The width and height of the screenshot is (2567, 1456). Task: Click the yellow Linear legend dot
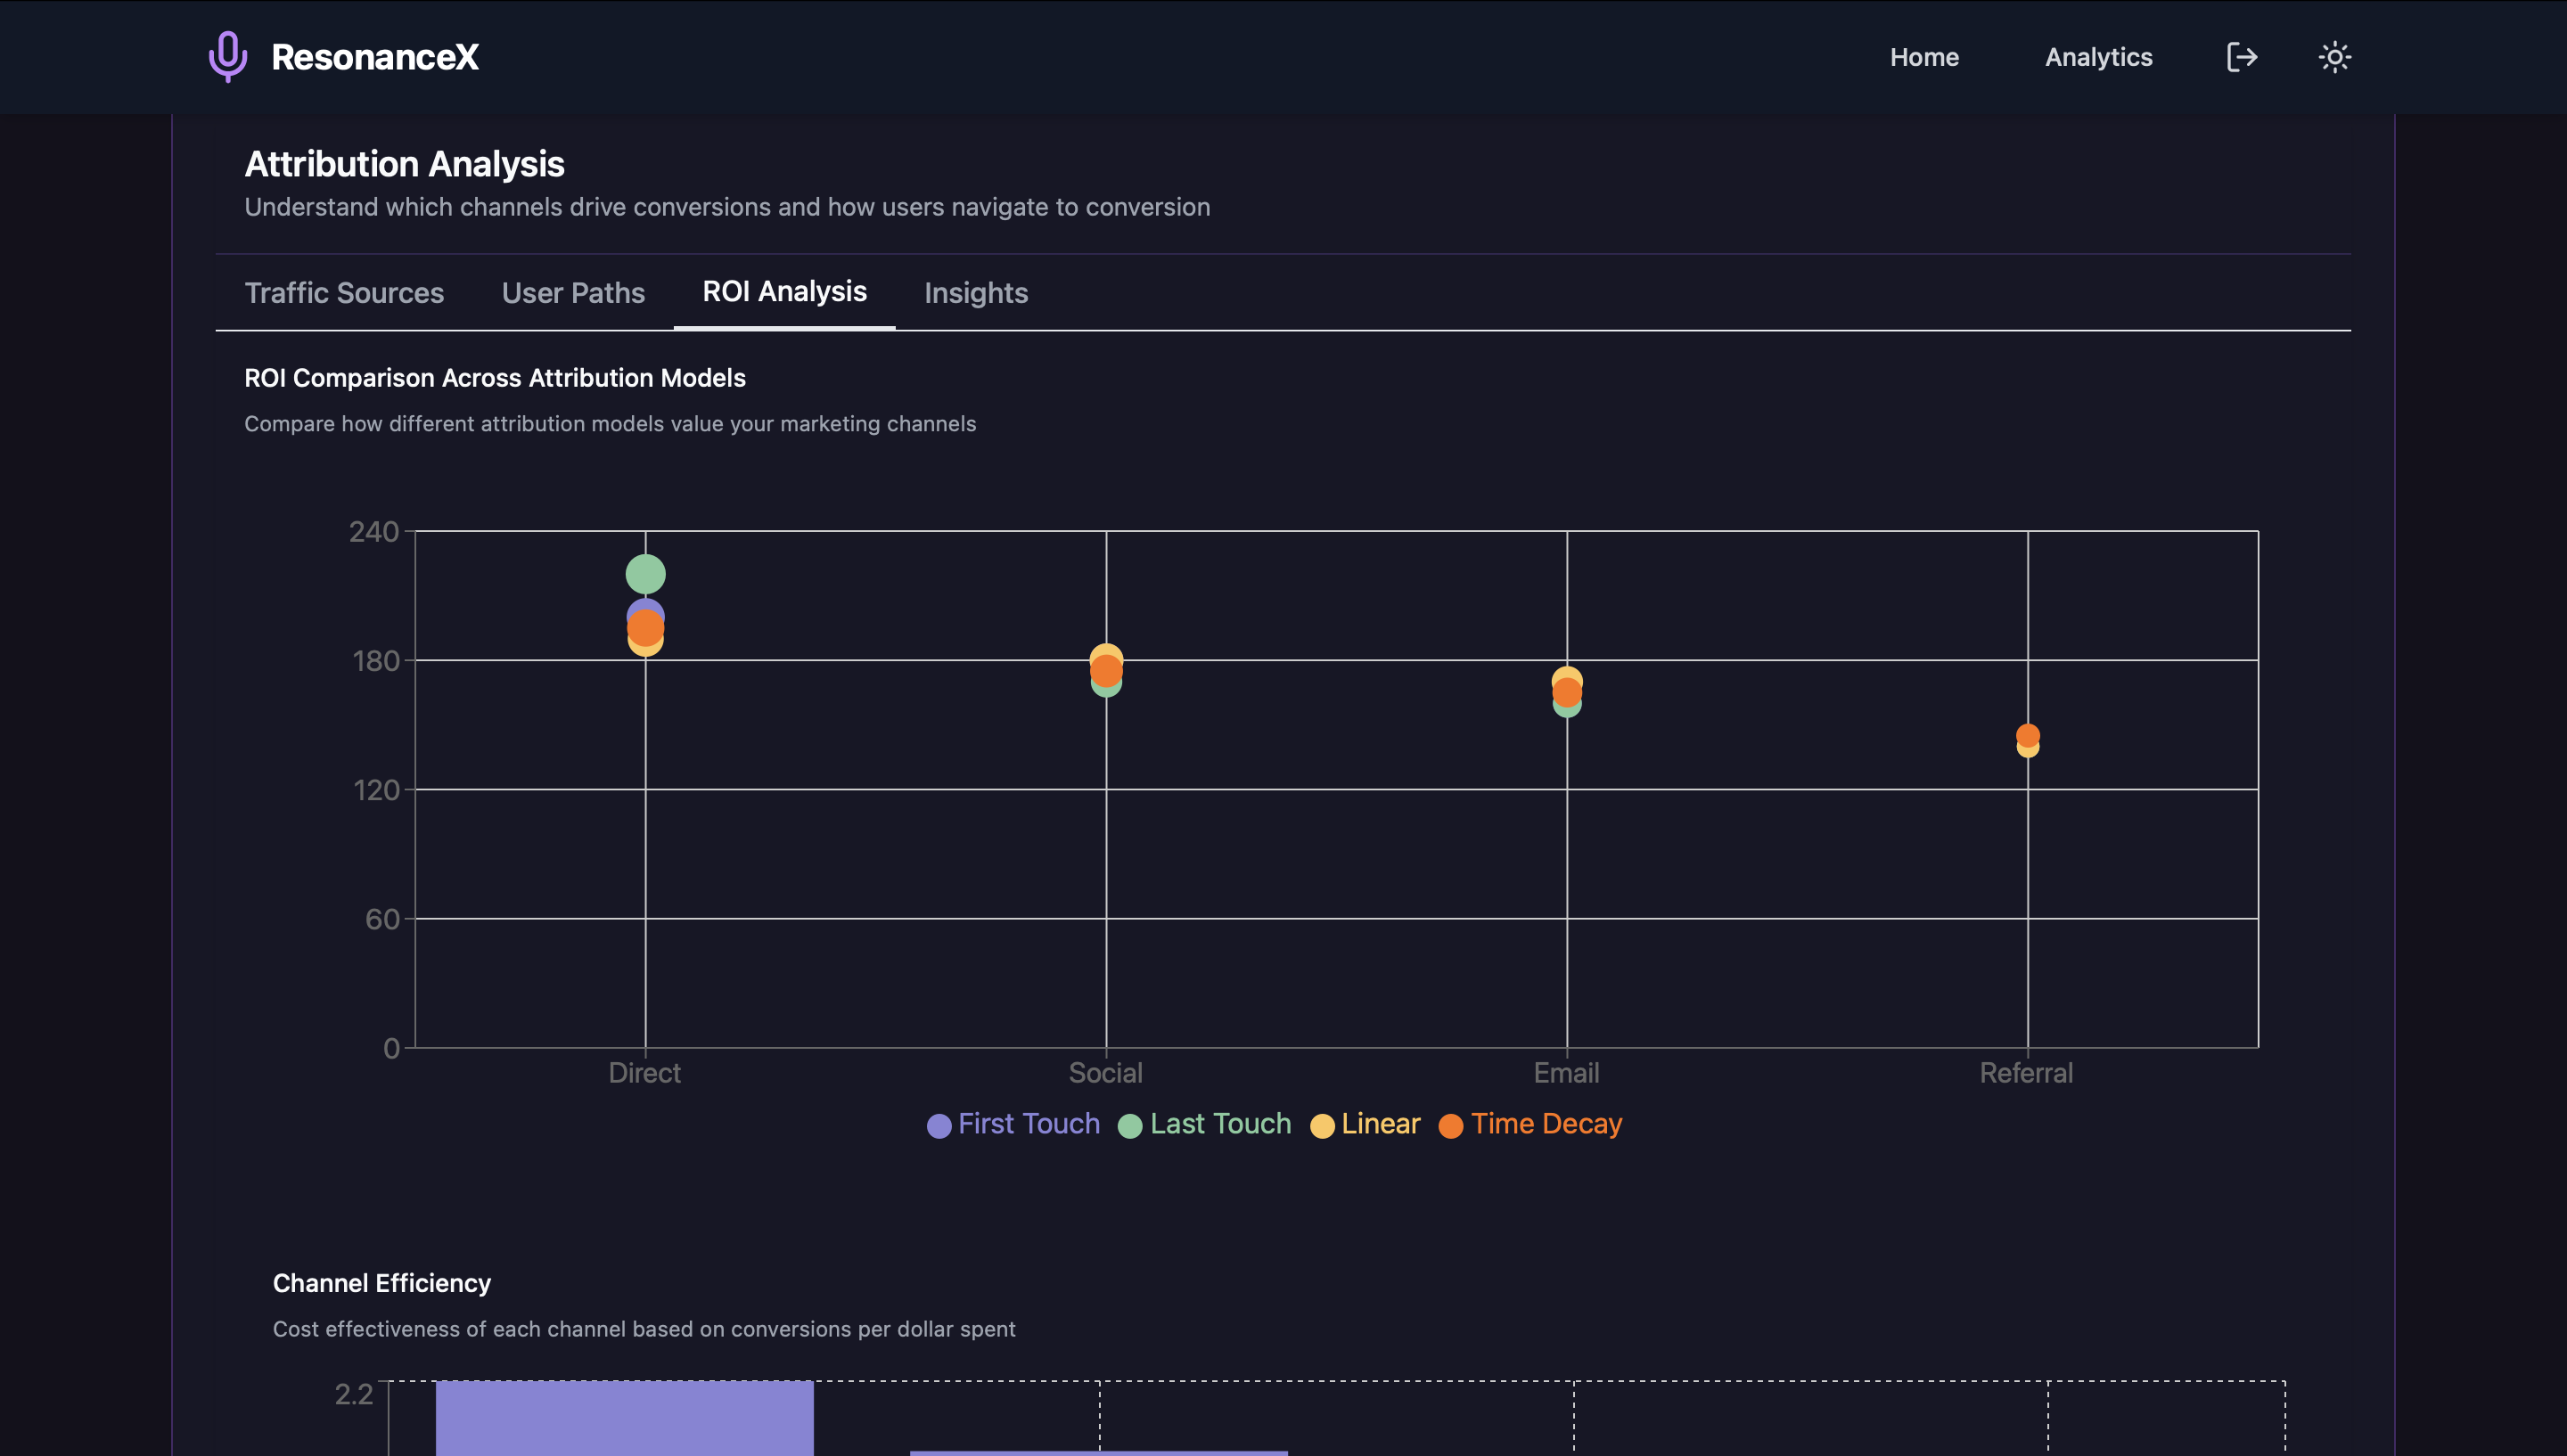1322,1126
